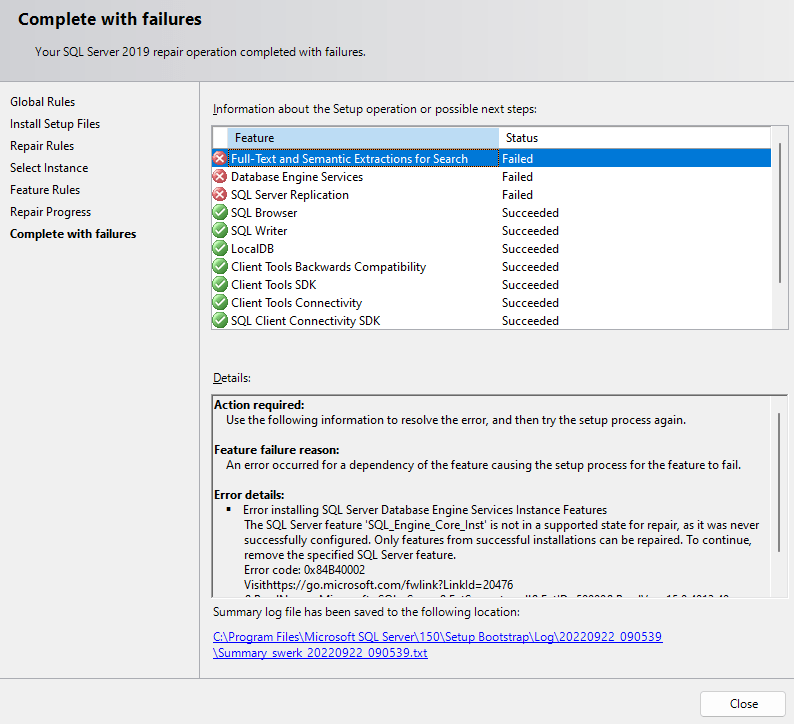Click the check icon beside SQL Client Connectivity SDK

(220, 320)
